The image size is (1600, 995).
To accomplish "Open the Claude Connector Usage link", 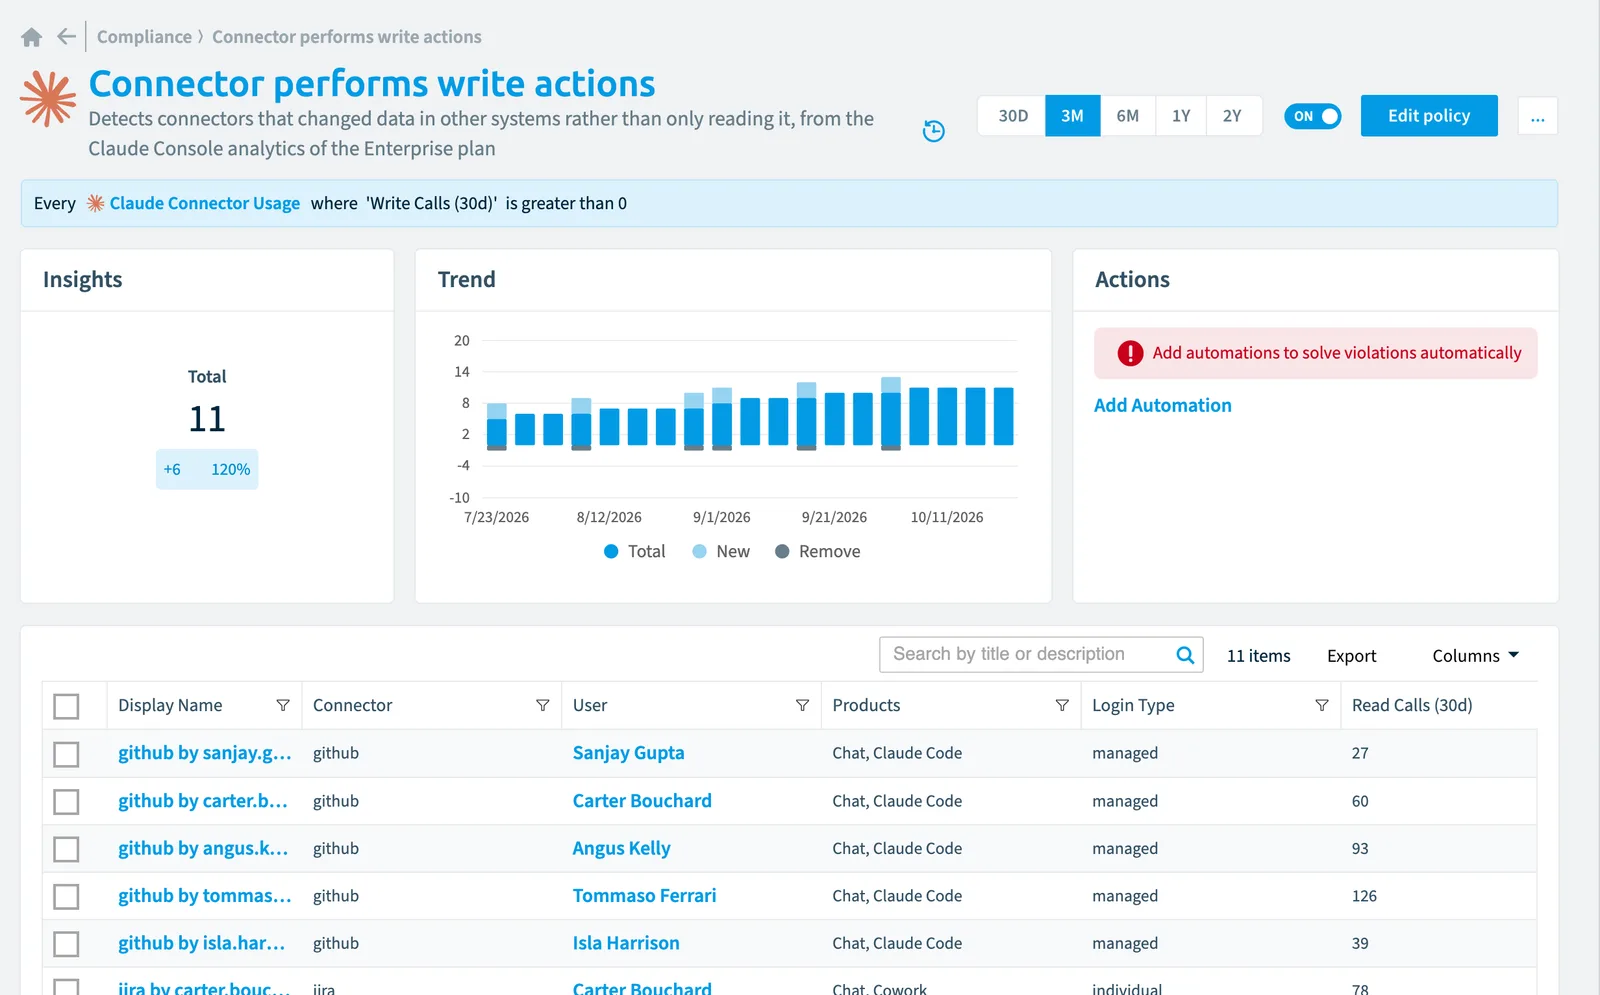I will click(204, 203).
